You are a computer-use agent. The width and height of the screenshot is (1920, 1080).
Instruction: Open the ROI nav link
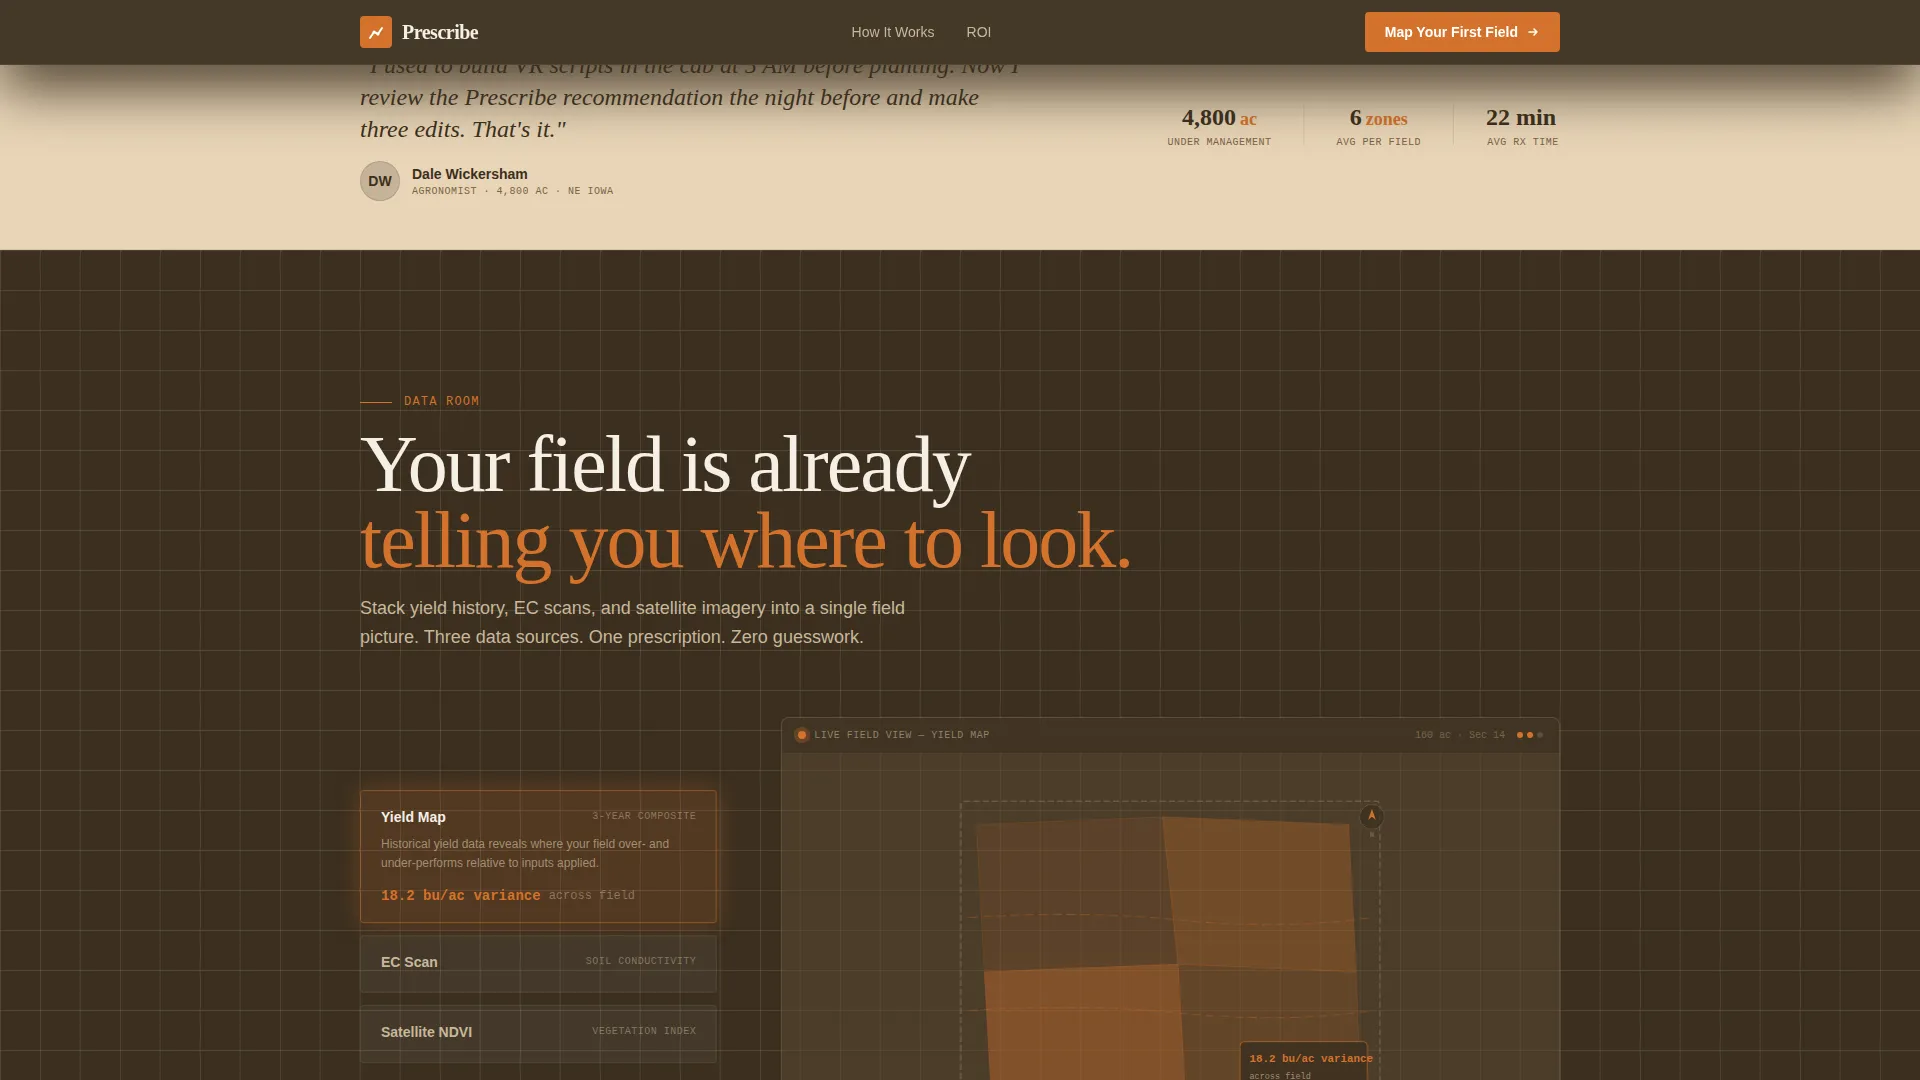click(x=979, y=32)
